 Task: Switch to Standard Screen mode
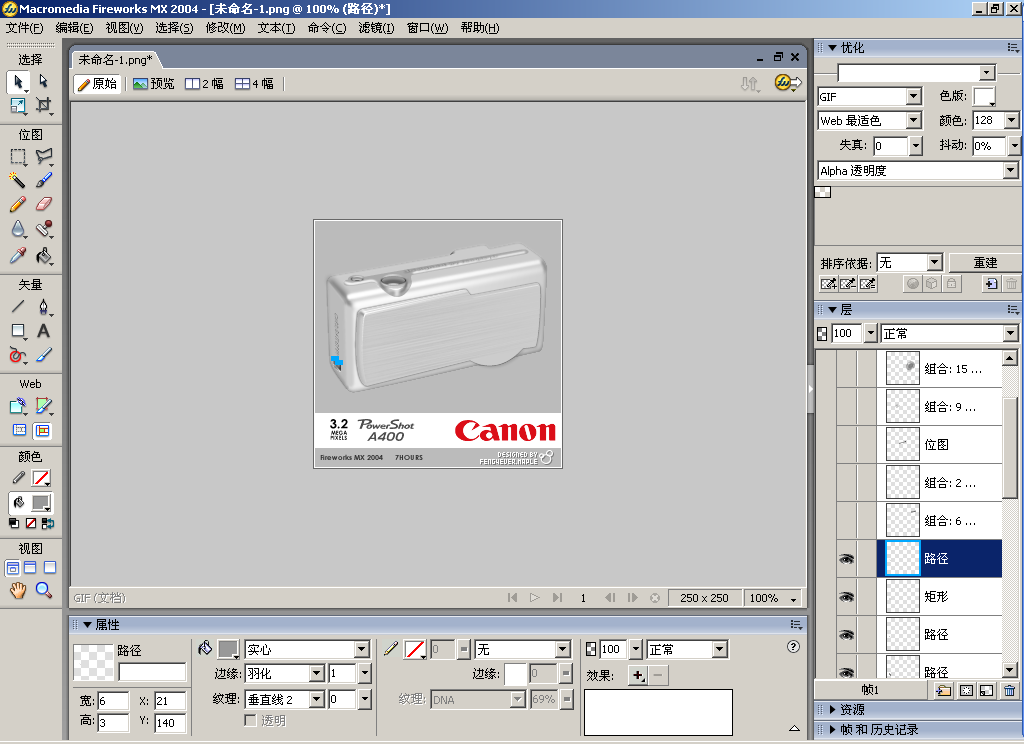[12, 568]
